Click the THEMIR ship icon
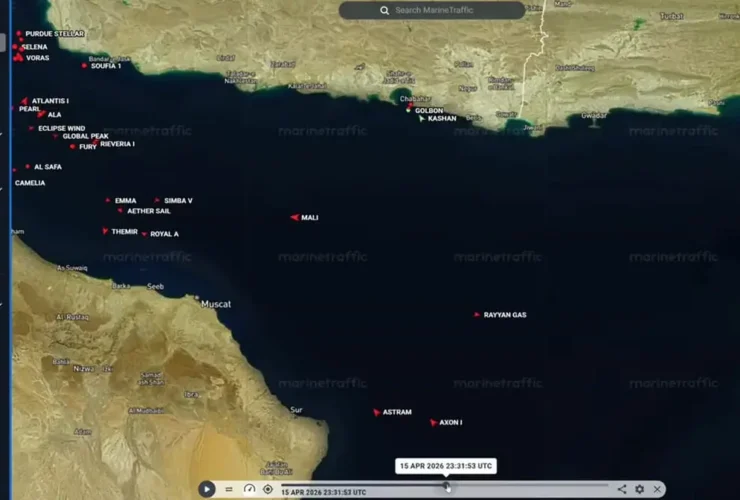This screenshot has height=500, width=740. [105, 231]
